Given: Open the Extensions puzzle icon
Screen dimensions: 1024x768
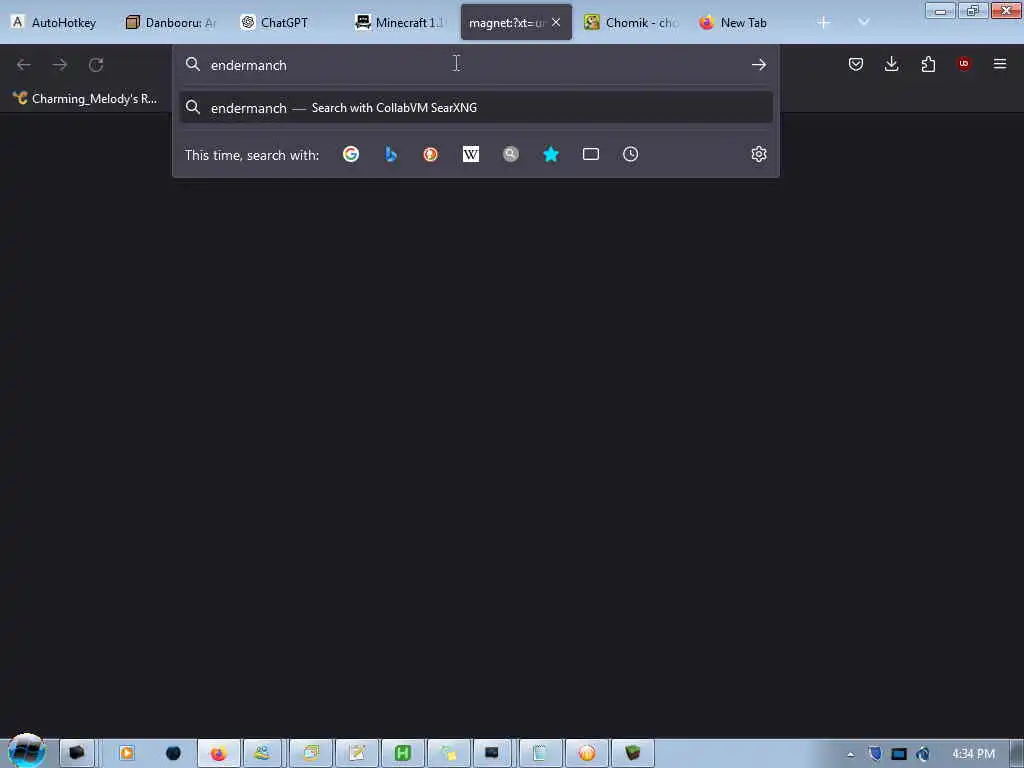Looking at the screenshot, I should pos(928,64).
